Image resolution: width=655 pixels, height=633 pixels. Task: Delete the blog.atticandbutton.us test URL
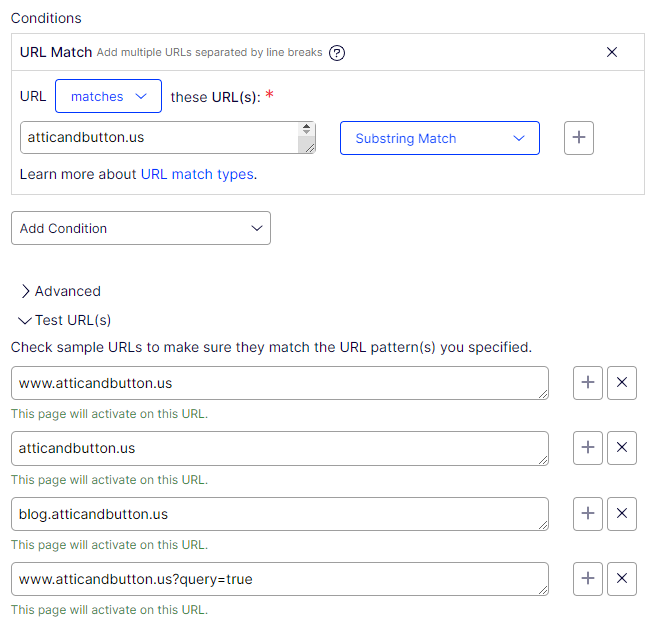[622, 514]
